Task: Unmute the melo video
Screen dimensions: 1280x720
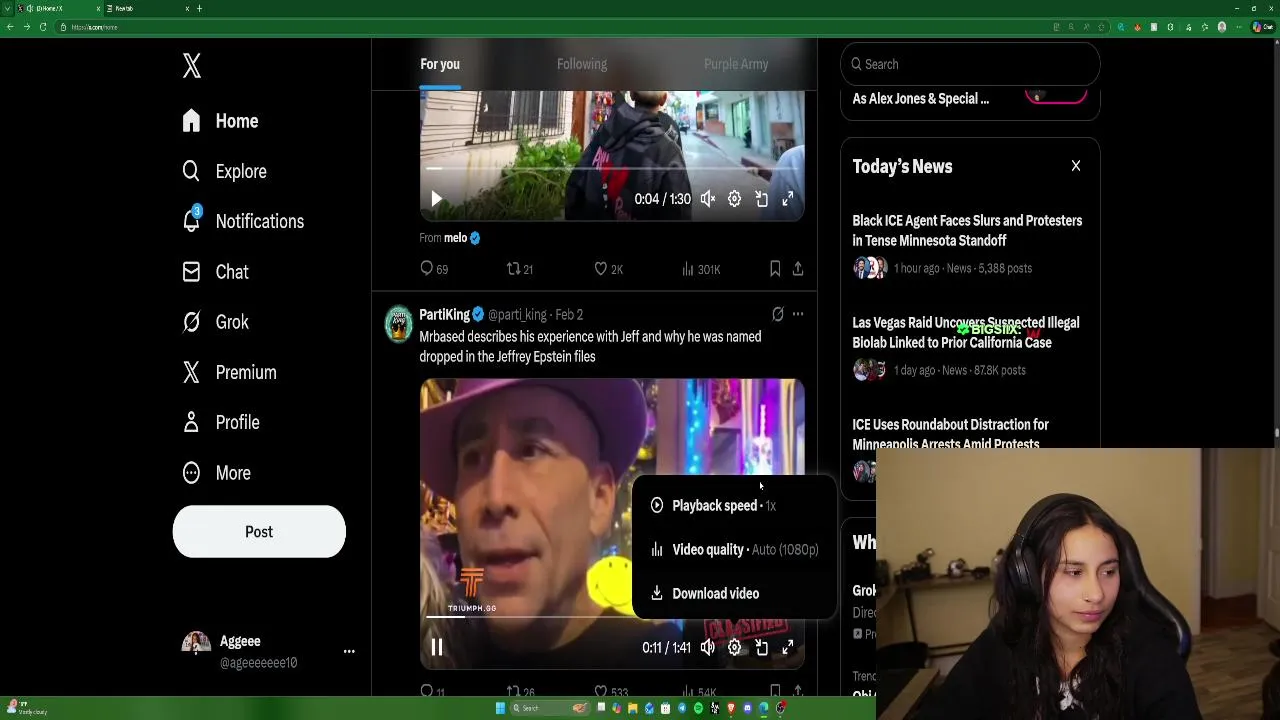Action: [708, 199]
